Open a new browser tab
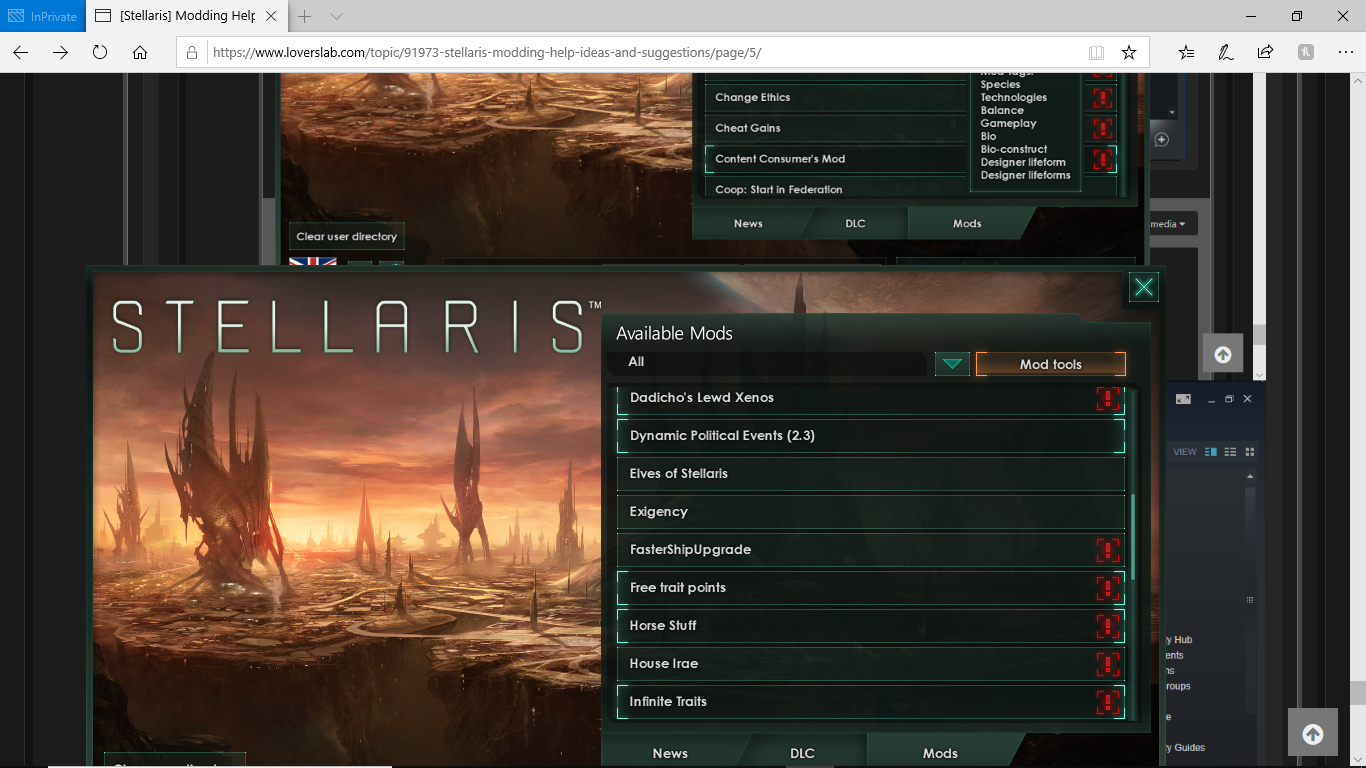1366x768 pixels. click(305, 16)
